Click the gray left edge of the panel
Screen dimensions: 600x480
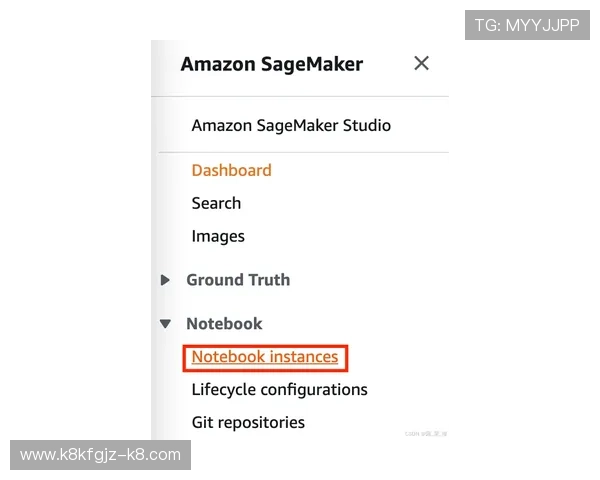[152, 250]
